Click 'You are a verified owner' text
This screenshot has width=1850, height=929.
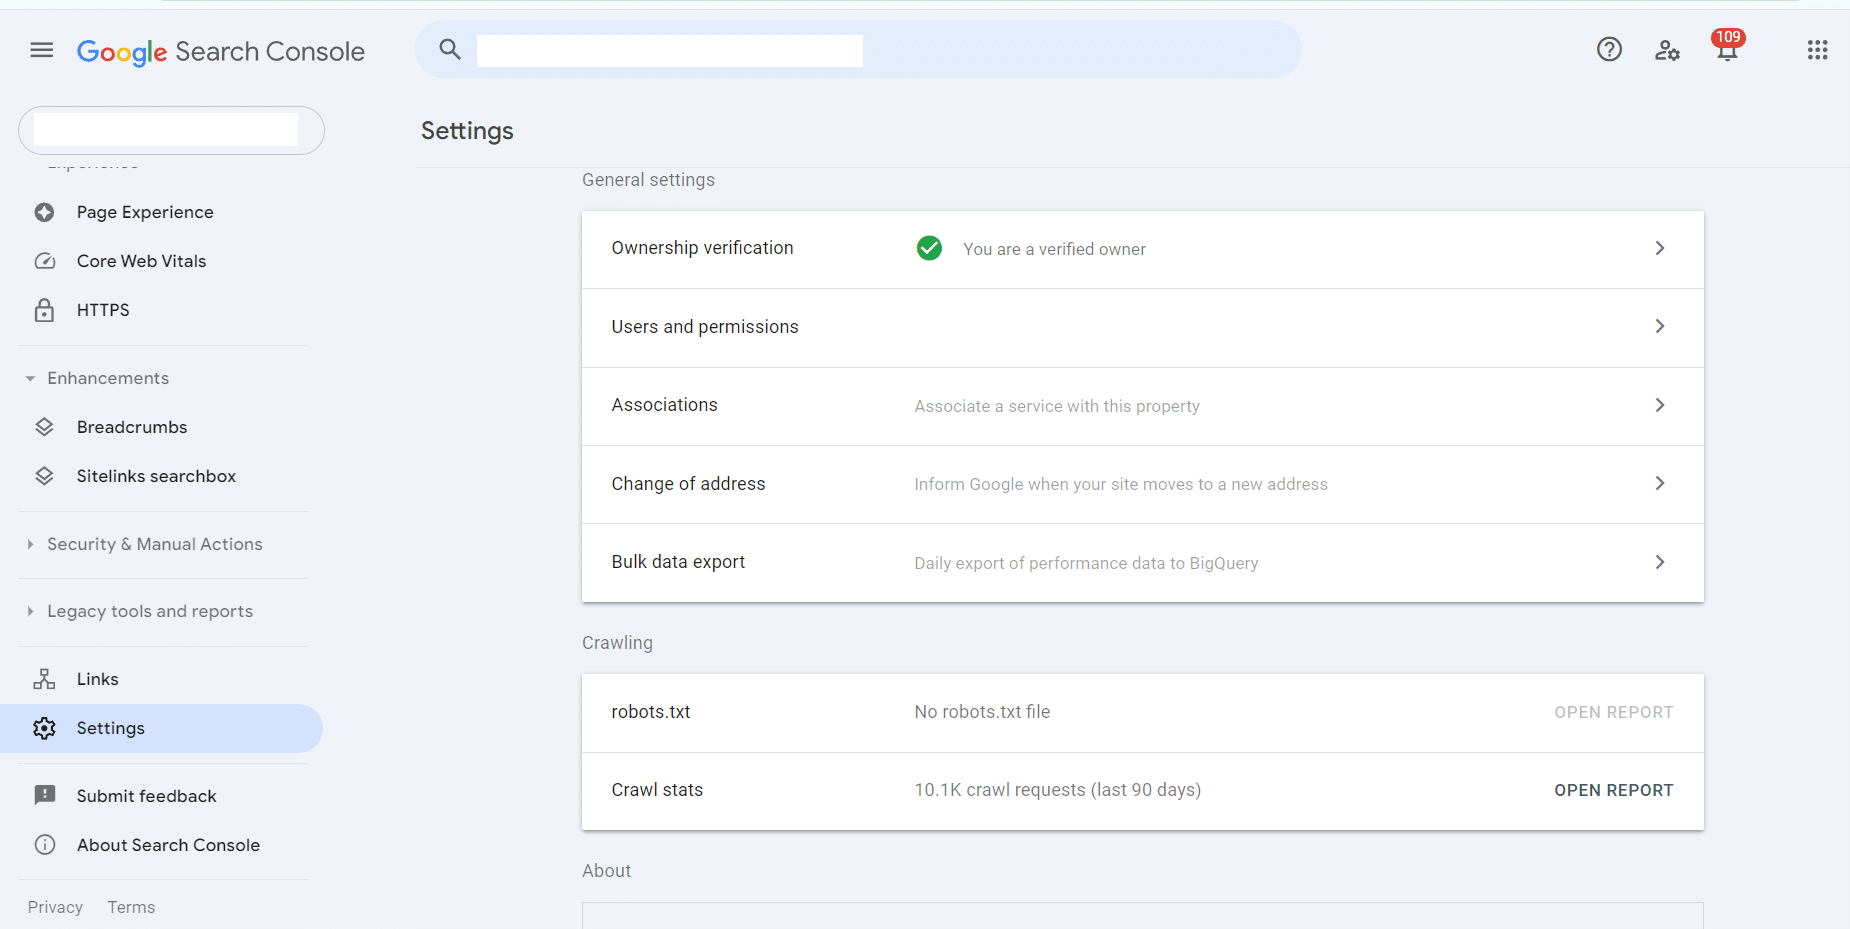(1054, 249)
